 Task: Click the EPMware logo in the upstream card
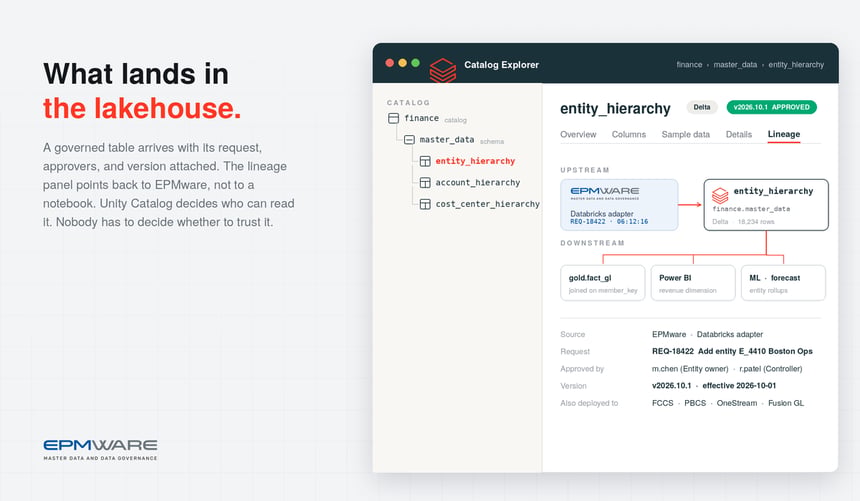pyautogui.click(x=604, y=193)
